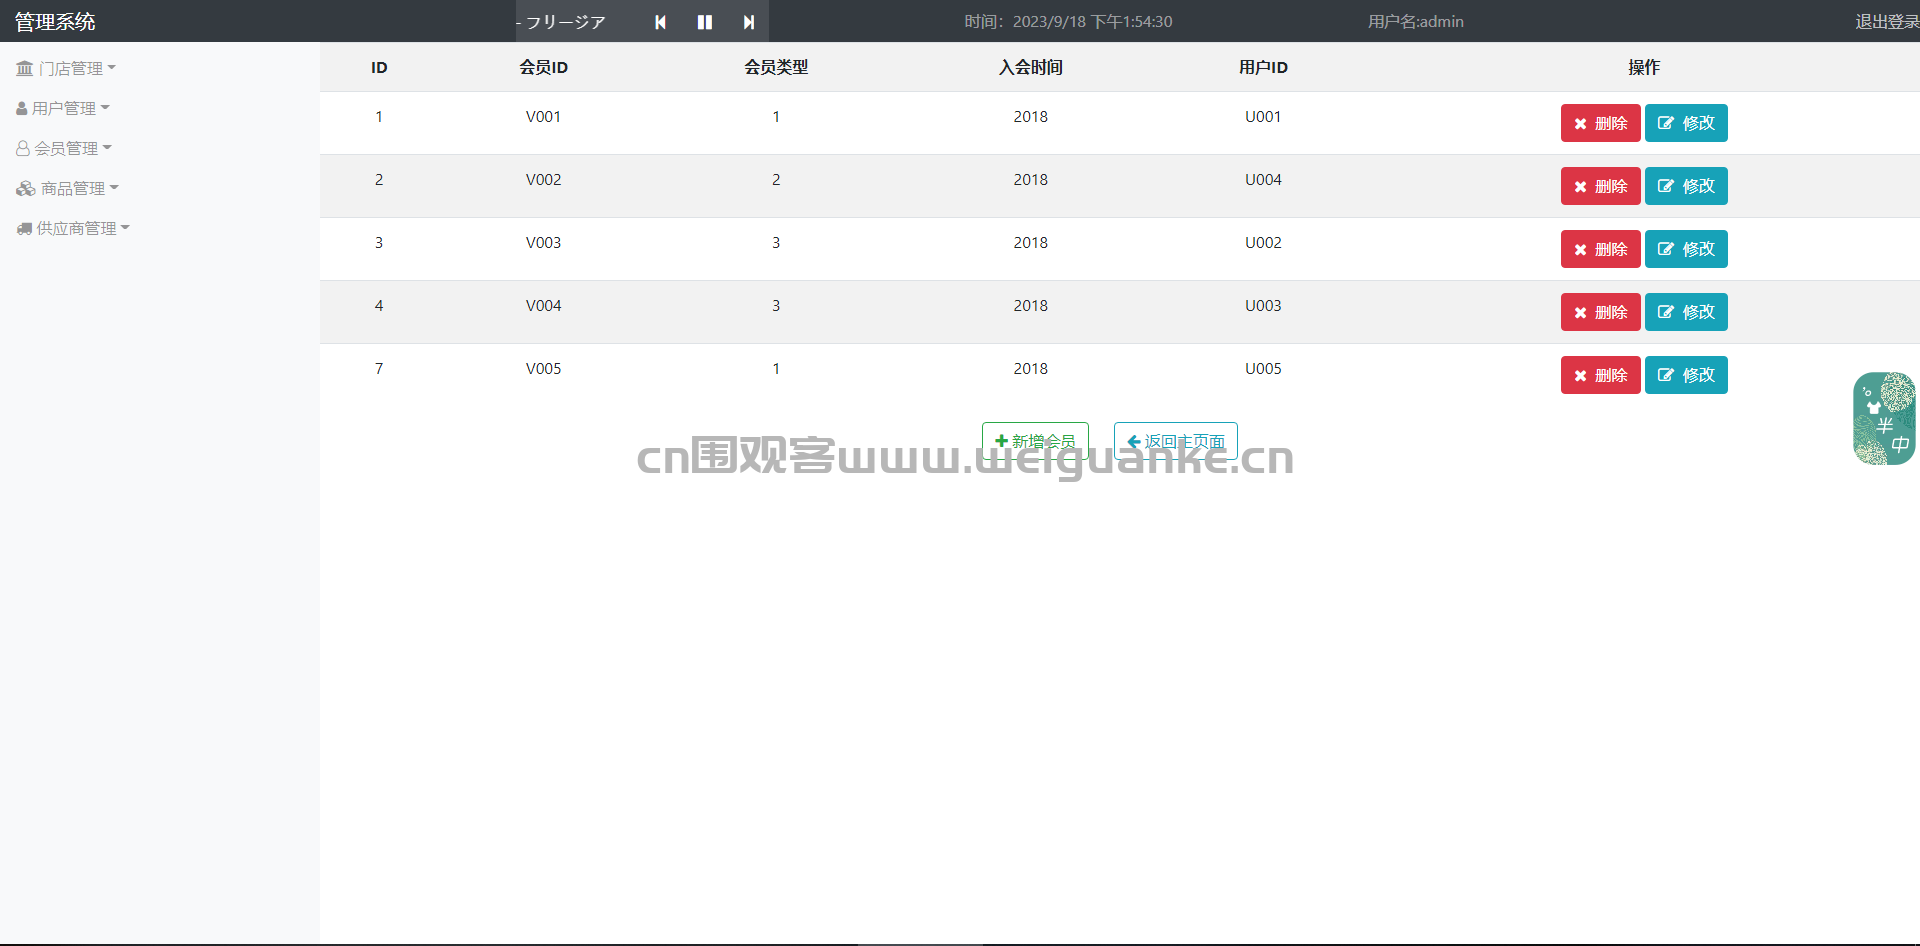Click the ID column header
Viewport: 1920px width, 946px height.
click(x=379, y=67)
